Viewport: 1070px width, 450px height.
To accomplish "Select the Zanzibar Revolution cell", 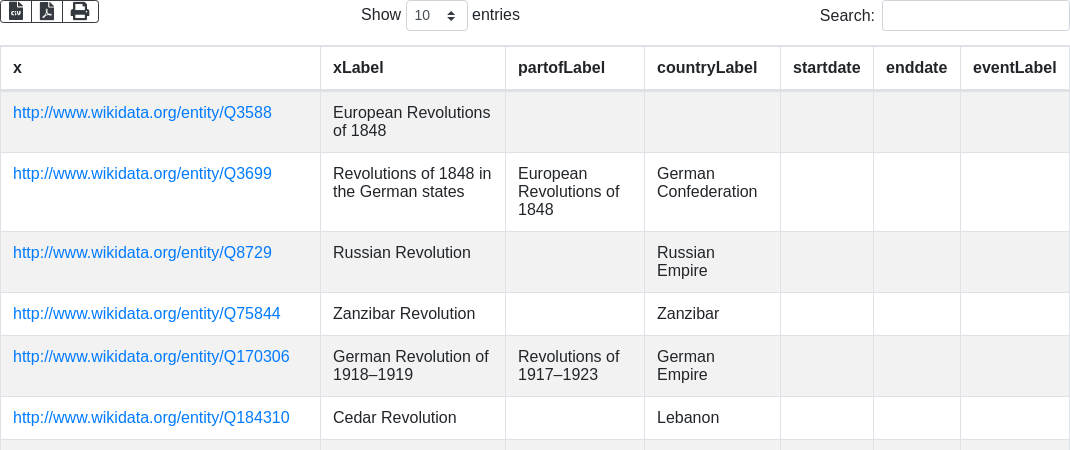I will pos(404,314).
